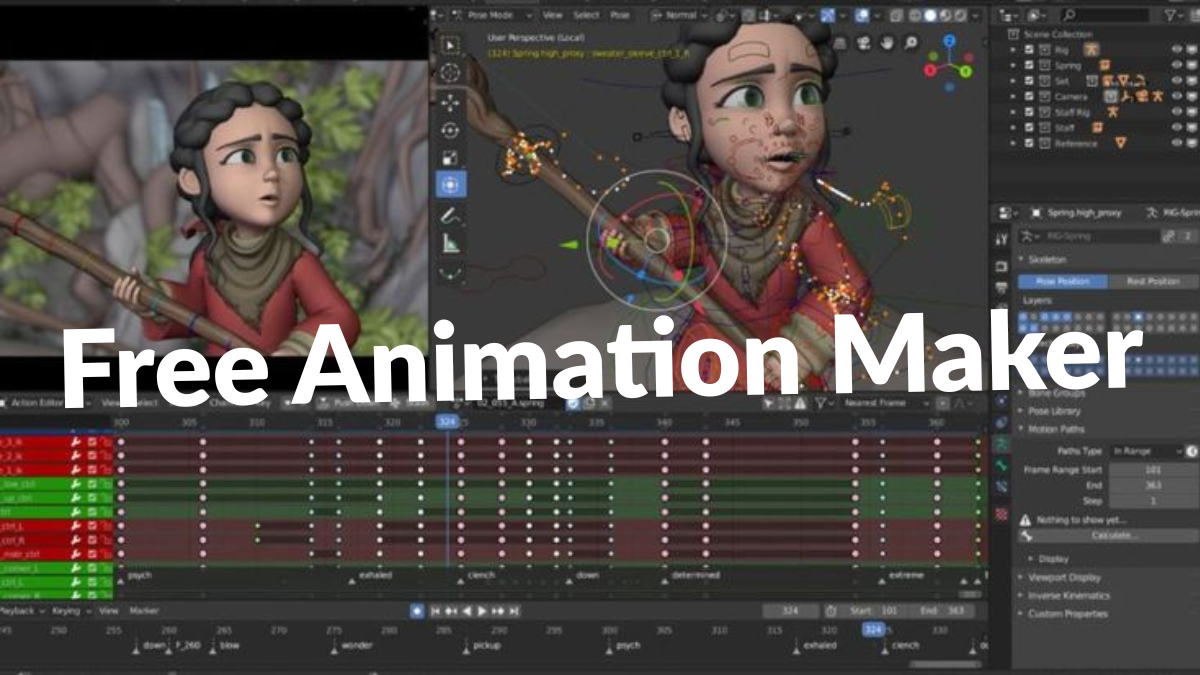Image resolution: width=1200 pixels, height=675 pixels.
Task: Toggle auto keying record button
Action: tap(417, 610)
